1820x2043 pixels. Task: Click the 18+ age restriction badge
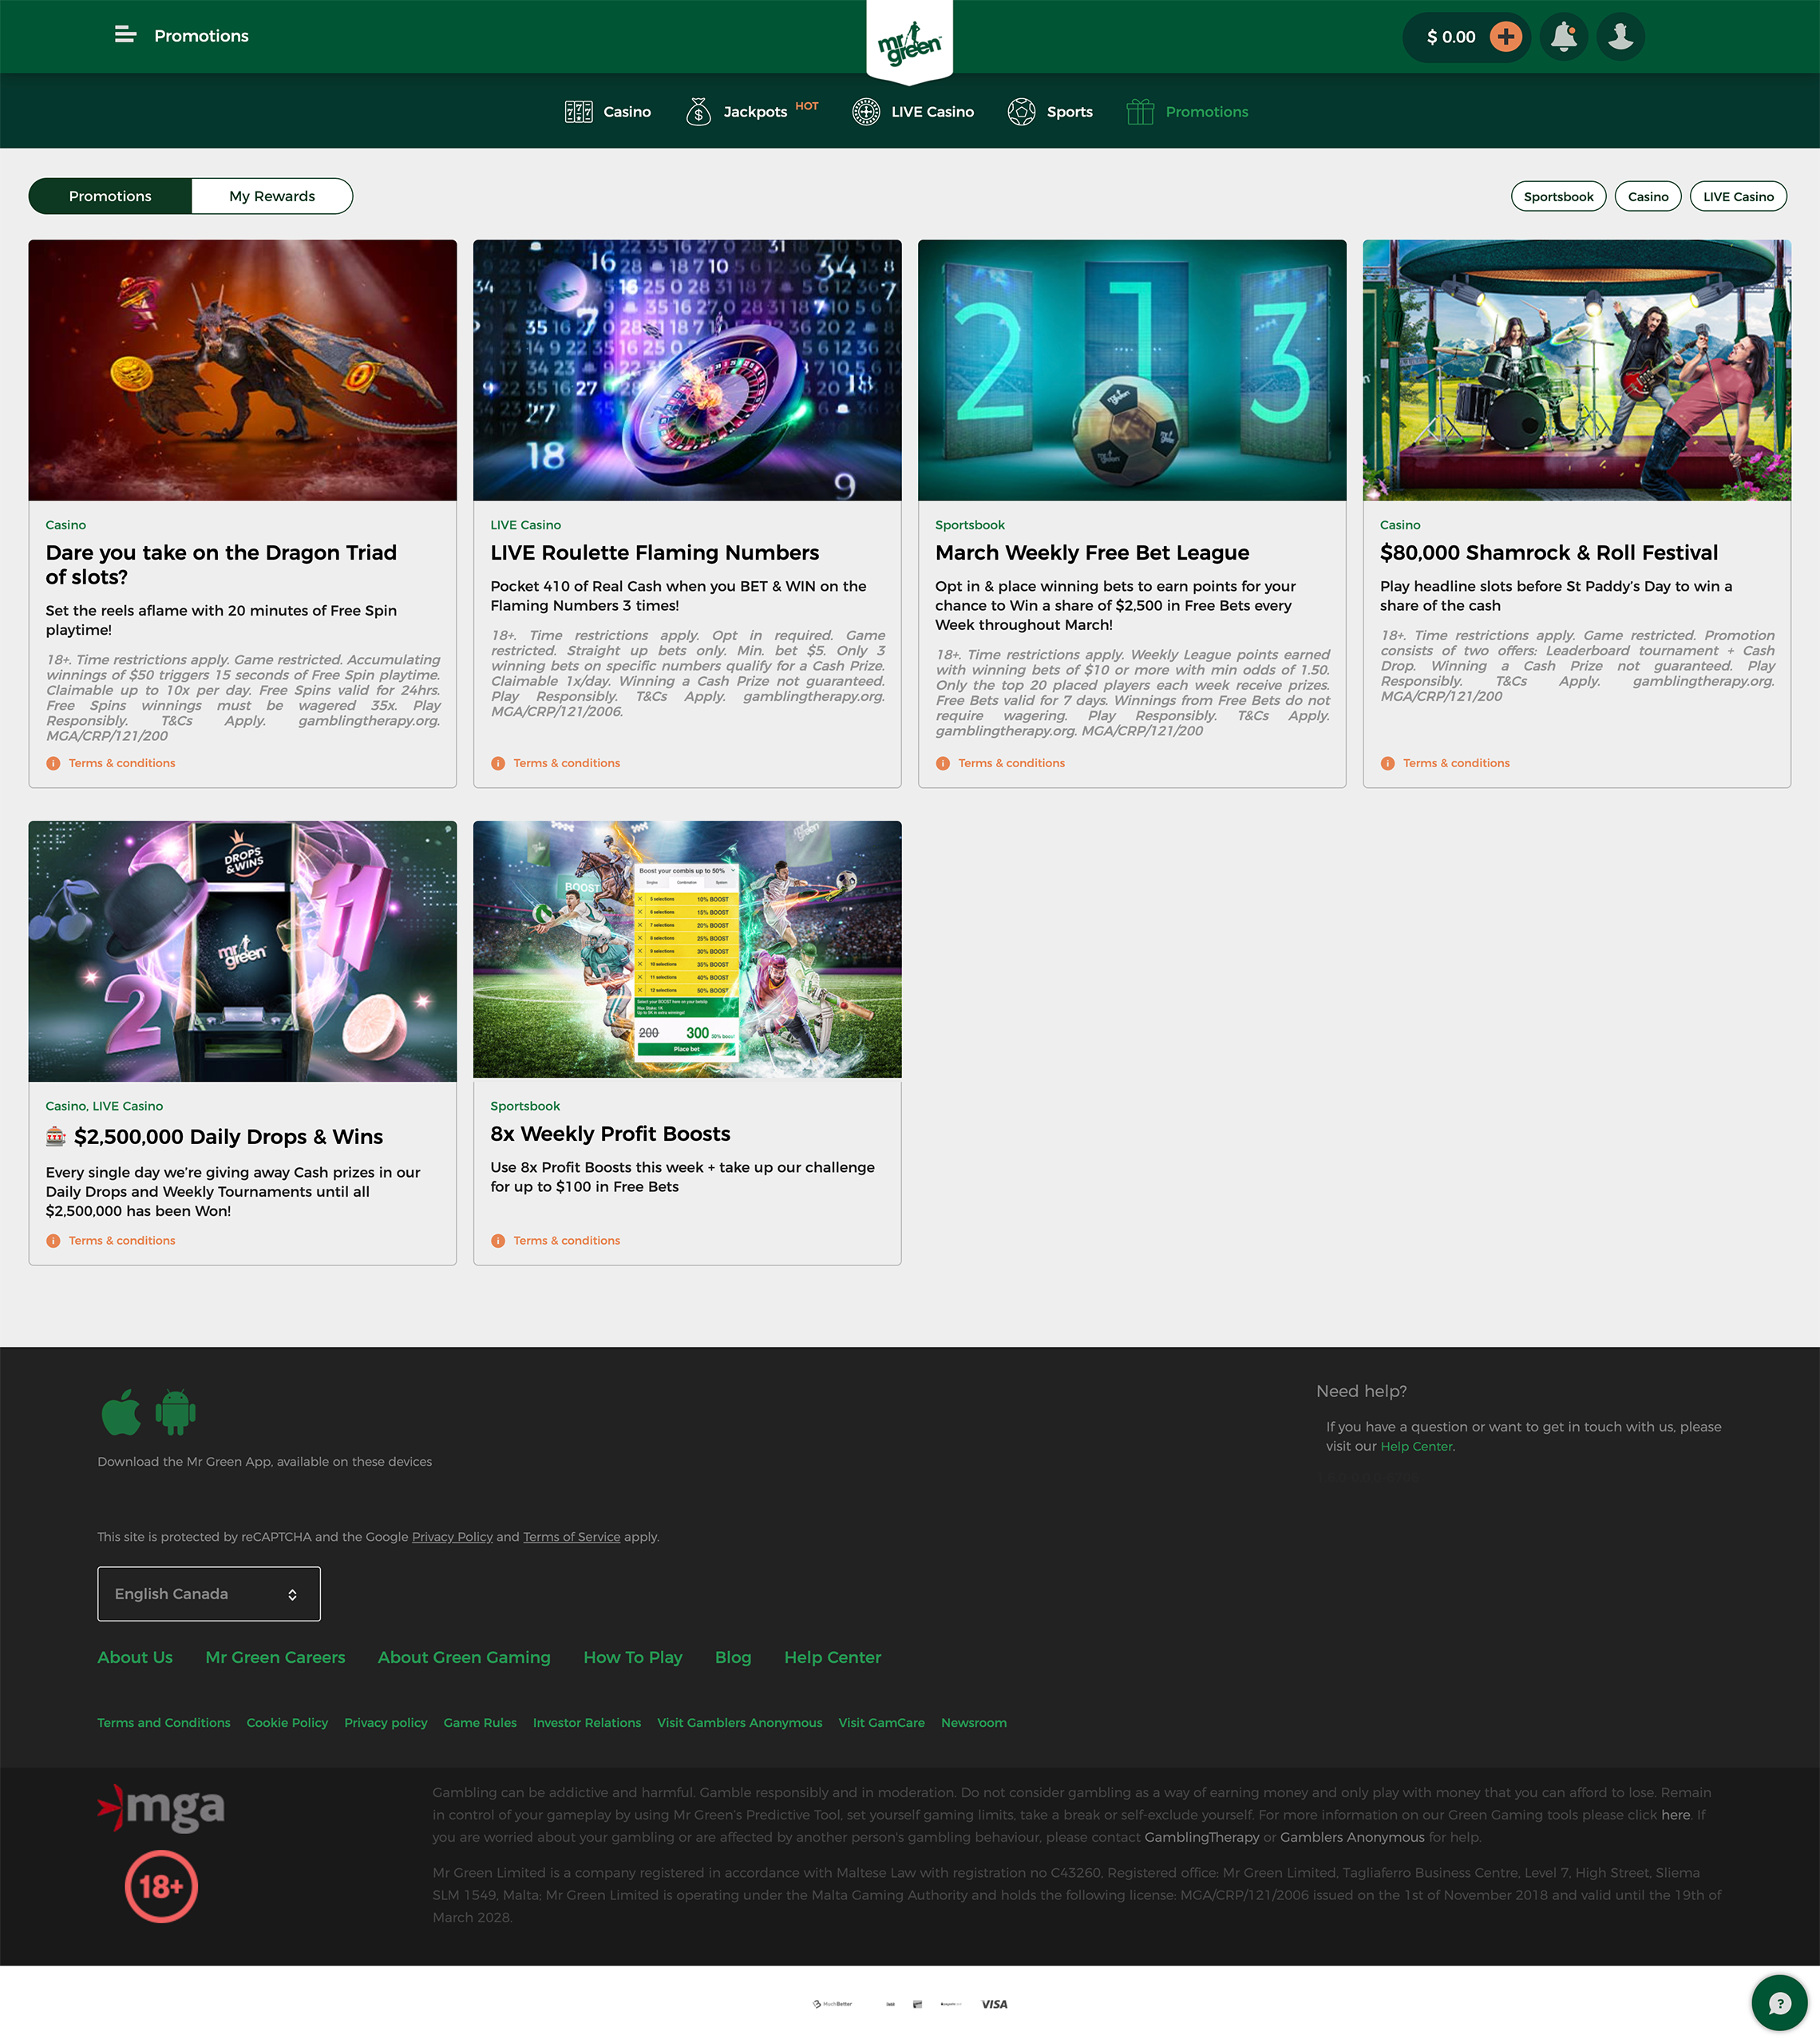point(161,1886)
